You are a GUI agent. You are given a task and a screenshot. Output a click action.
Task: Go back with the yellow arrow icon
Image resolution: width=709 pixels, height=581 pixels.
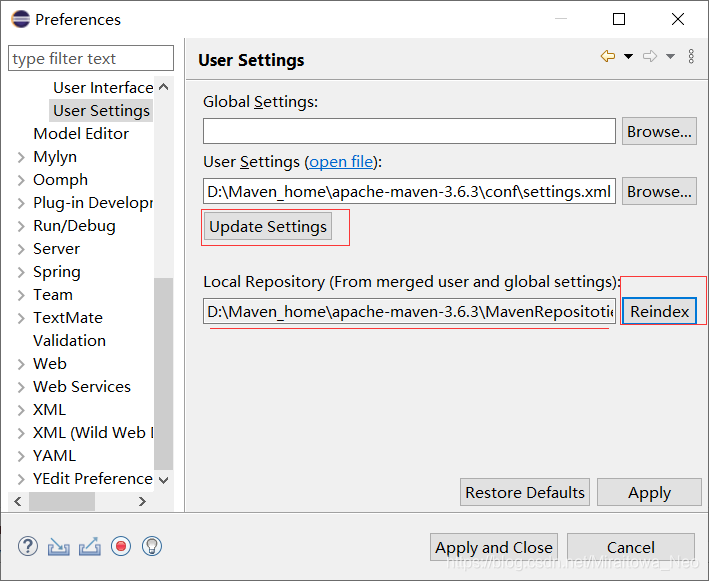[608, 56]
